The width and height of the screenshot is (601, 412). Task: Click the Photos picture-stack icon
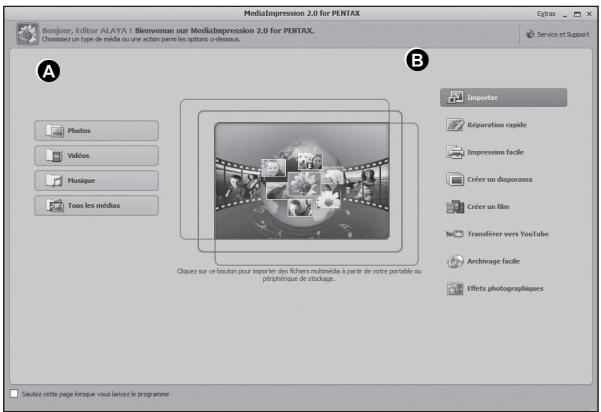tap(55, 131)
